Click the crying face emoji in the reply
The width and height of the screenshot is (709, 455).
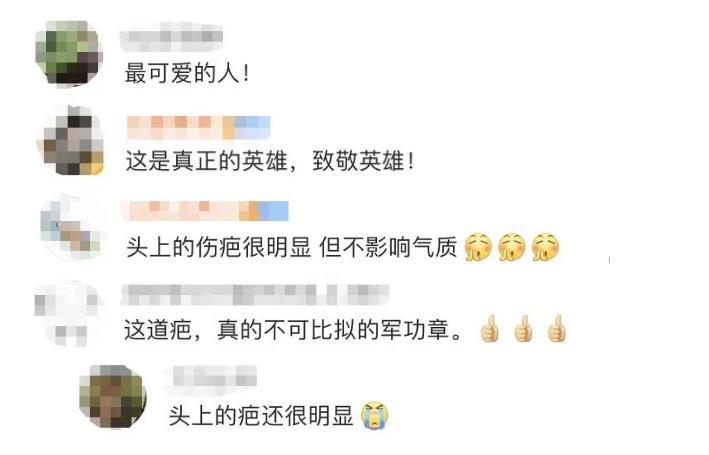click(x=375, y=415)
